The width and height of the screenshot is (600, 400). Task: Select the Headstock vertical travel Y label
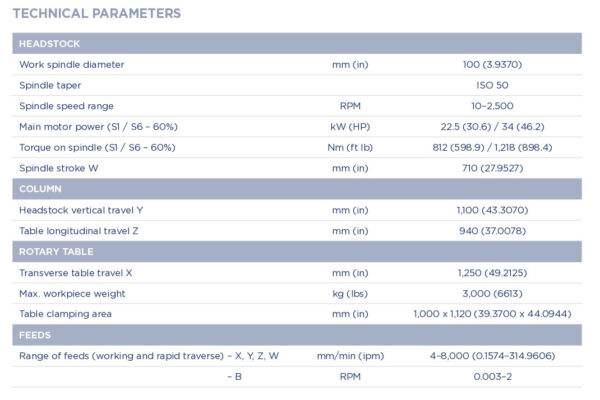pos(82,210)
